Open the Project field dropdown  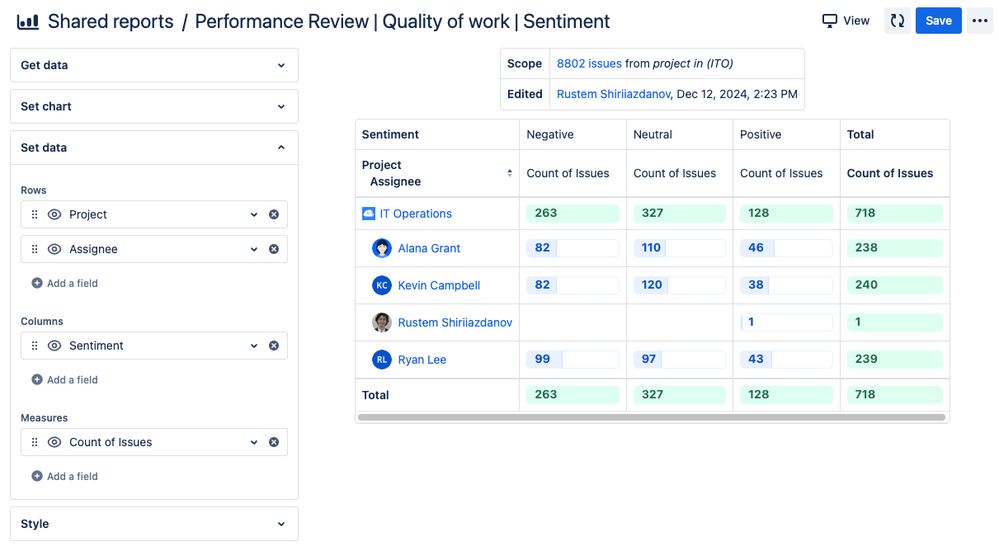click(254, 215)
